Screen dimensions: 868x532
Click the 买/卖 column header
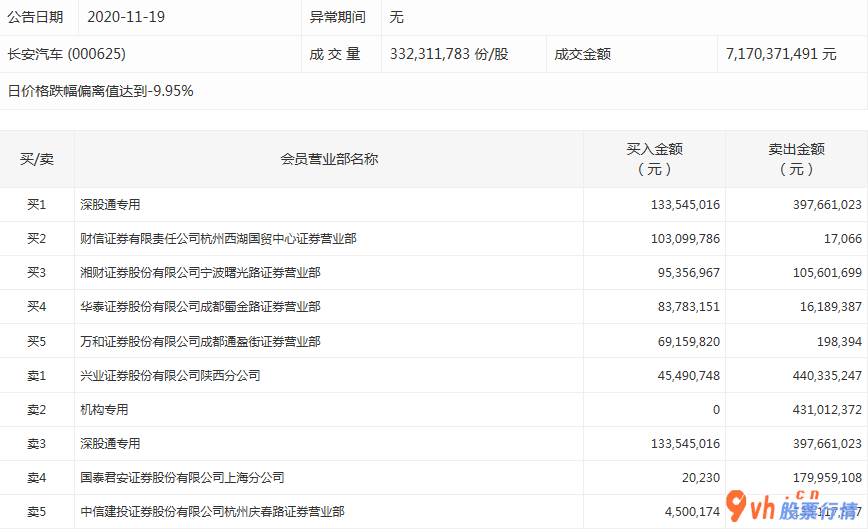(37, 159)
